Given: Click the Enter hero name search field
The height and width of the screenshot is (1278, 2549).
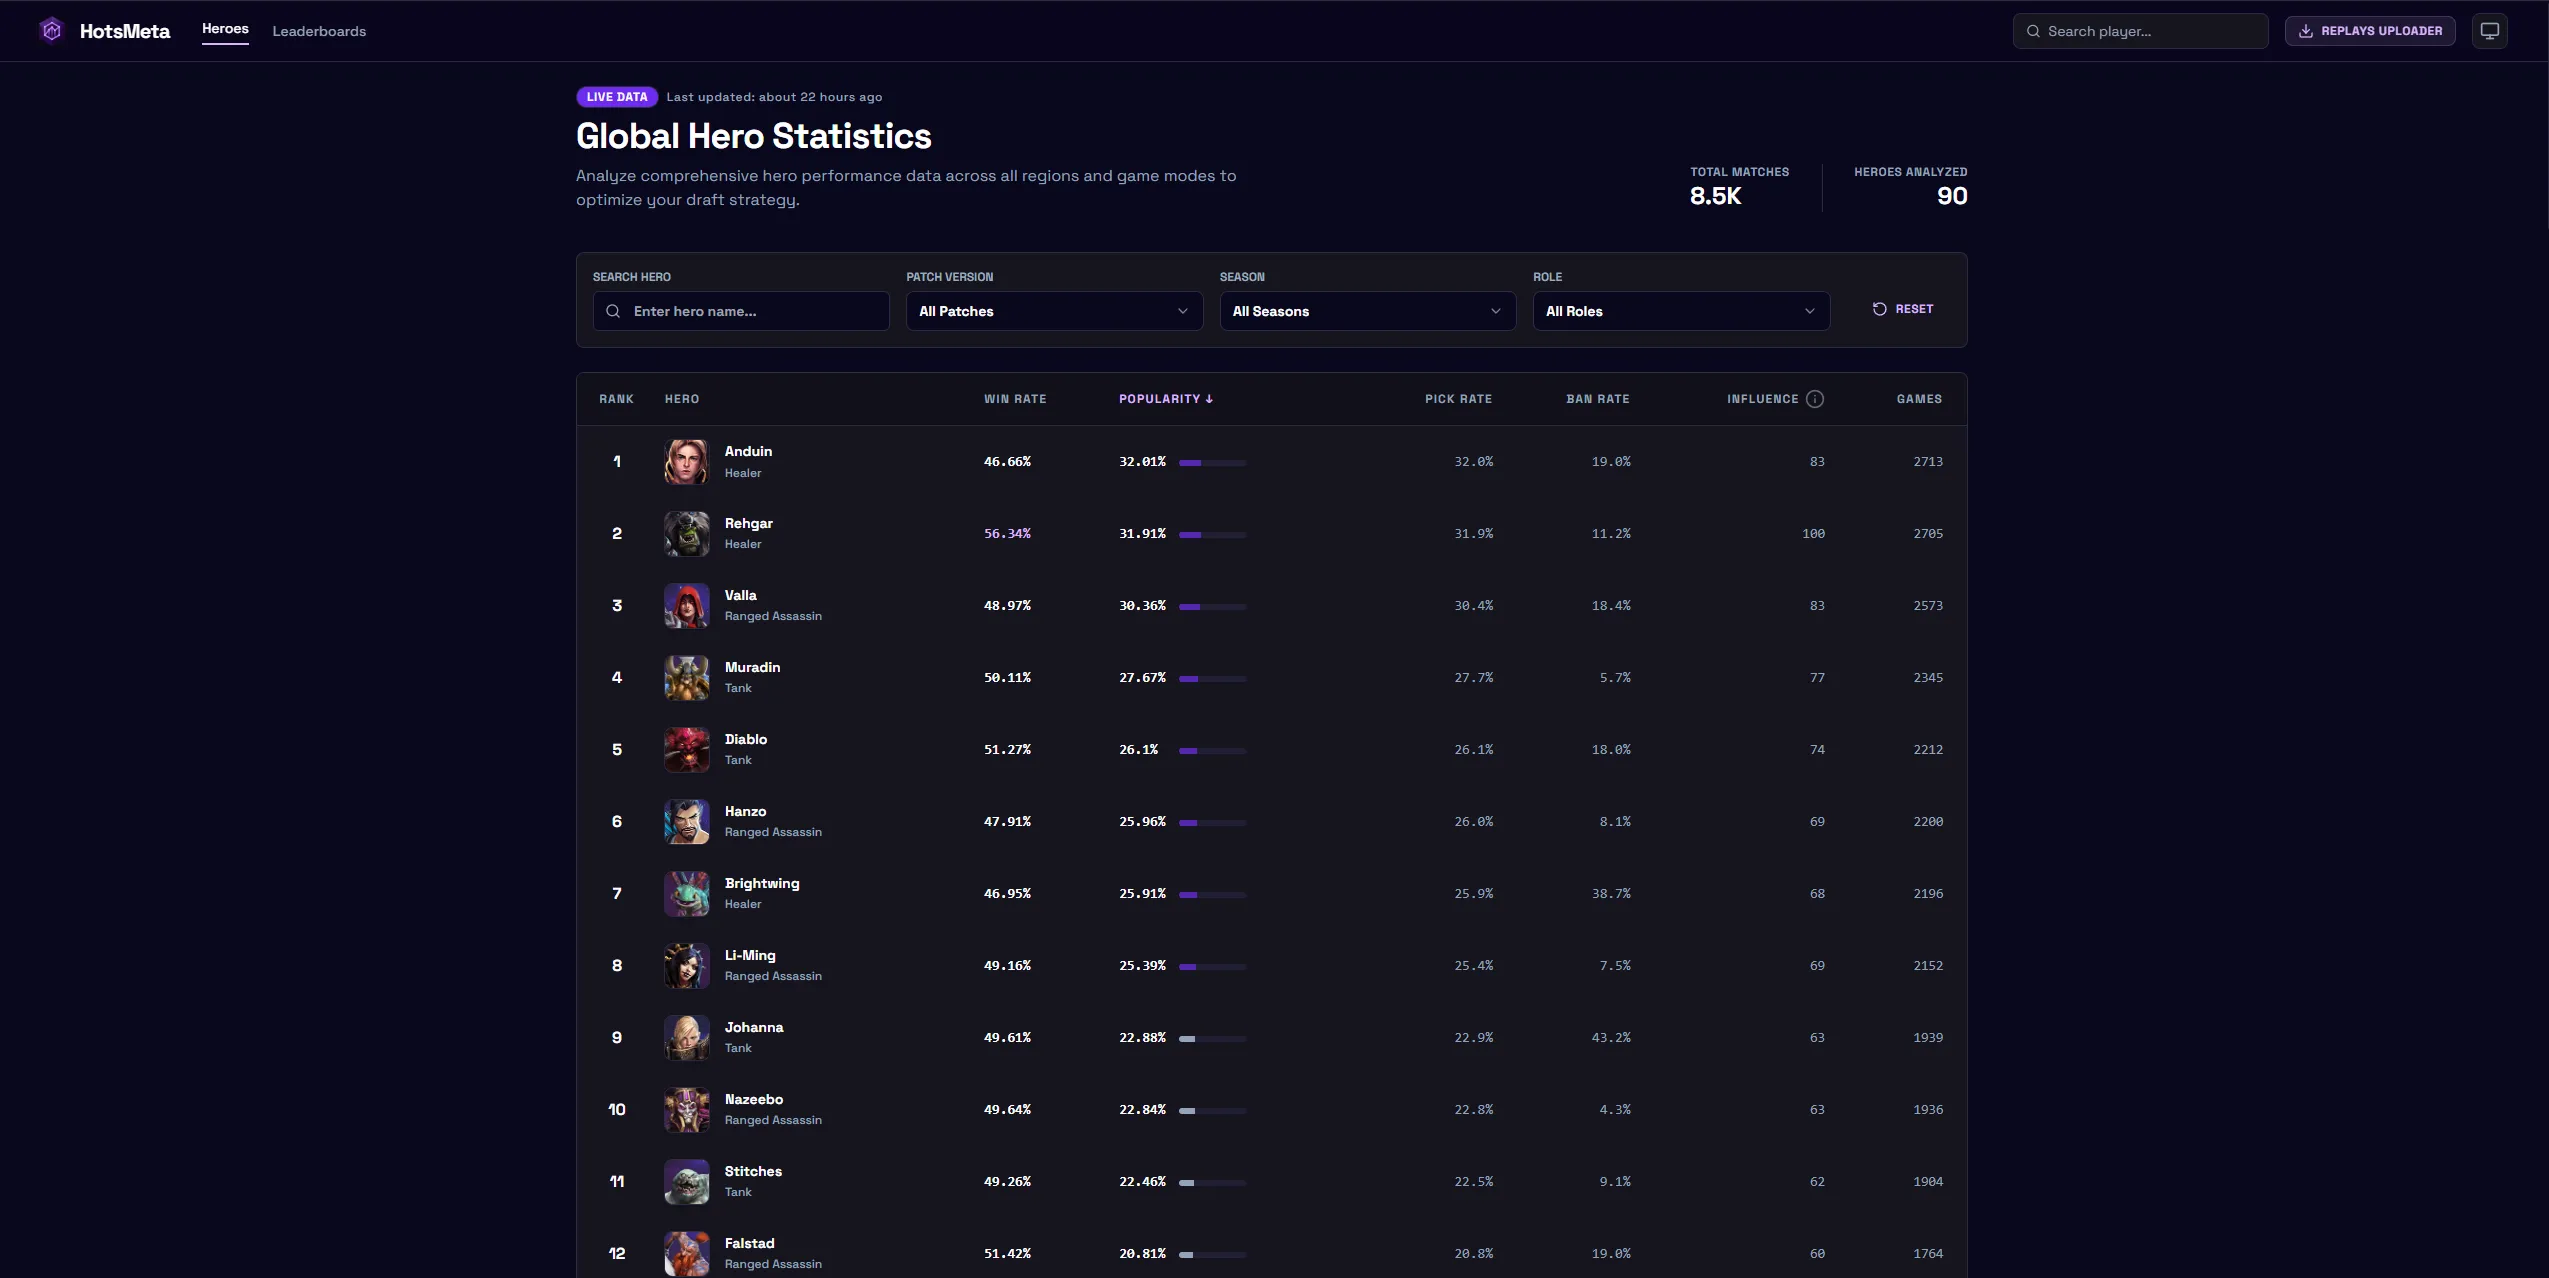Looking at the screenshot, I should point(741,311).
